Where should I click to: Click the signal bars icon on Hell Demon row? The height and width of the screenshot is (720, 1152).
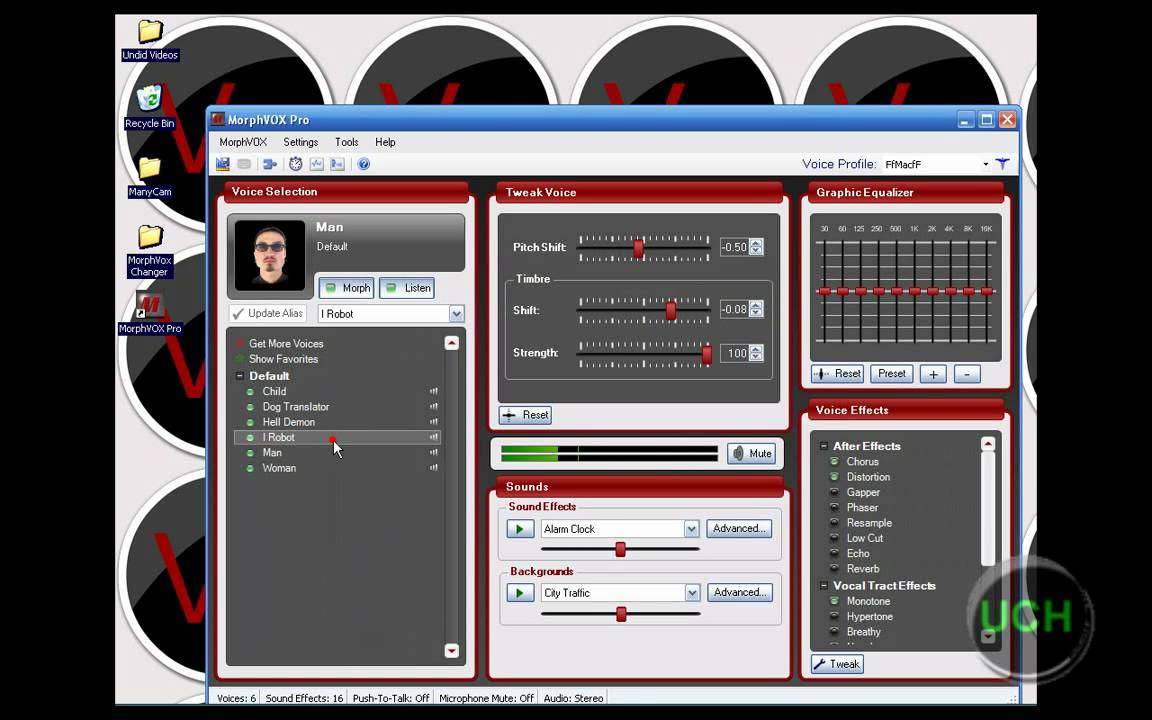click(x=433, y=422)
